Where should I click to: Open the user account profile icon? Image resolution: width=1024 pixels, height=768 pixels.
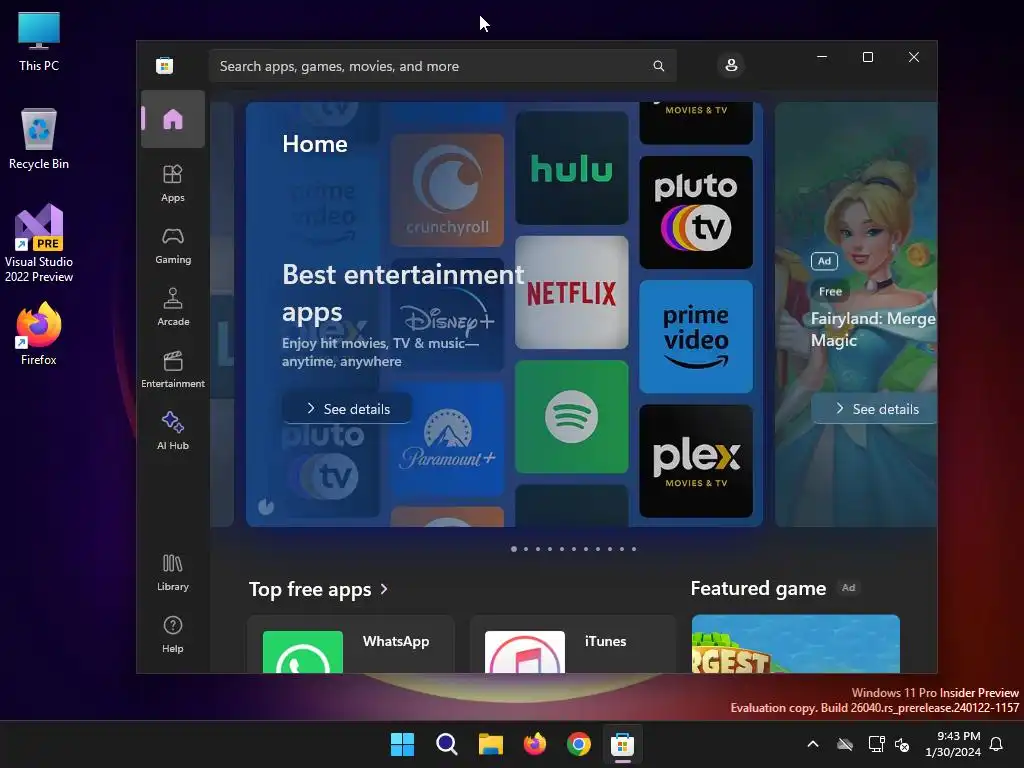[x=731, y=65]
